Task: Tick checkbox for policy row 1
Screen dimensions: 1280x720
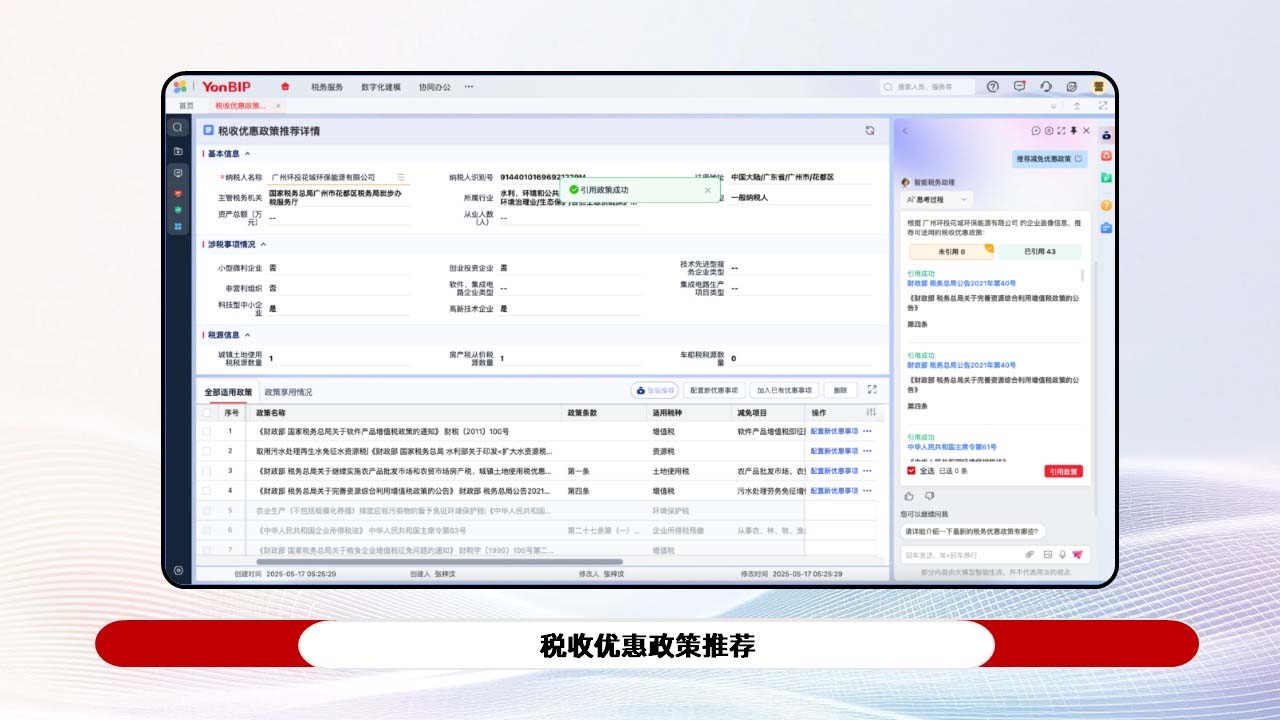Action: (207, 431)
